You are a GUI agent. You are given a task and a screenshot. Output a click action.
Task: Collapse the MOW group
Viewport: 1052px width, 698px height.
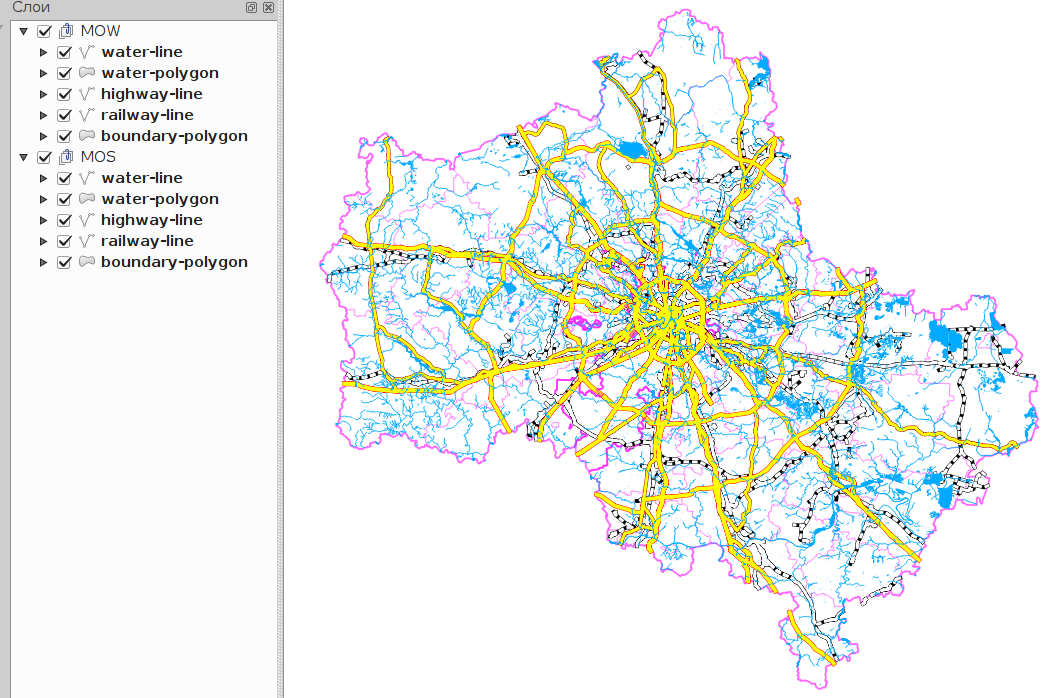[x=23, y=31]
